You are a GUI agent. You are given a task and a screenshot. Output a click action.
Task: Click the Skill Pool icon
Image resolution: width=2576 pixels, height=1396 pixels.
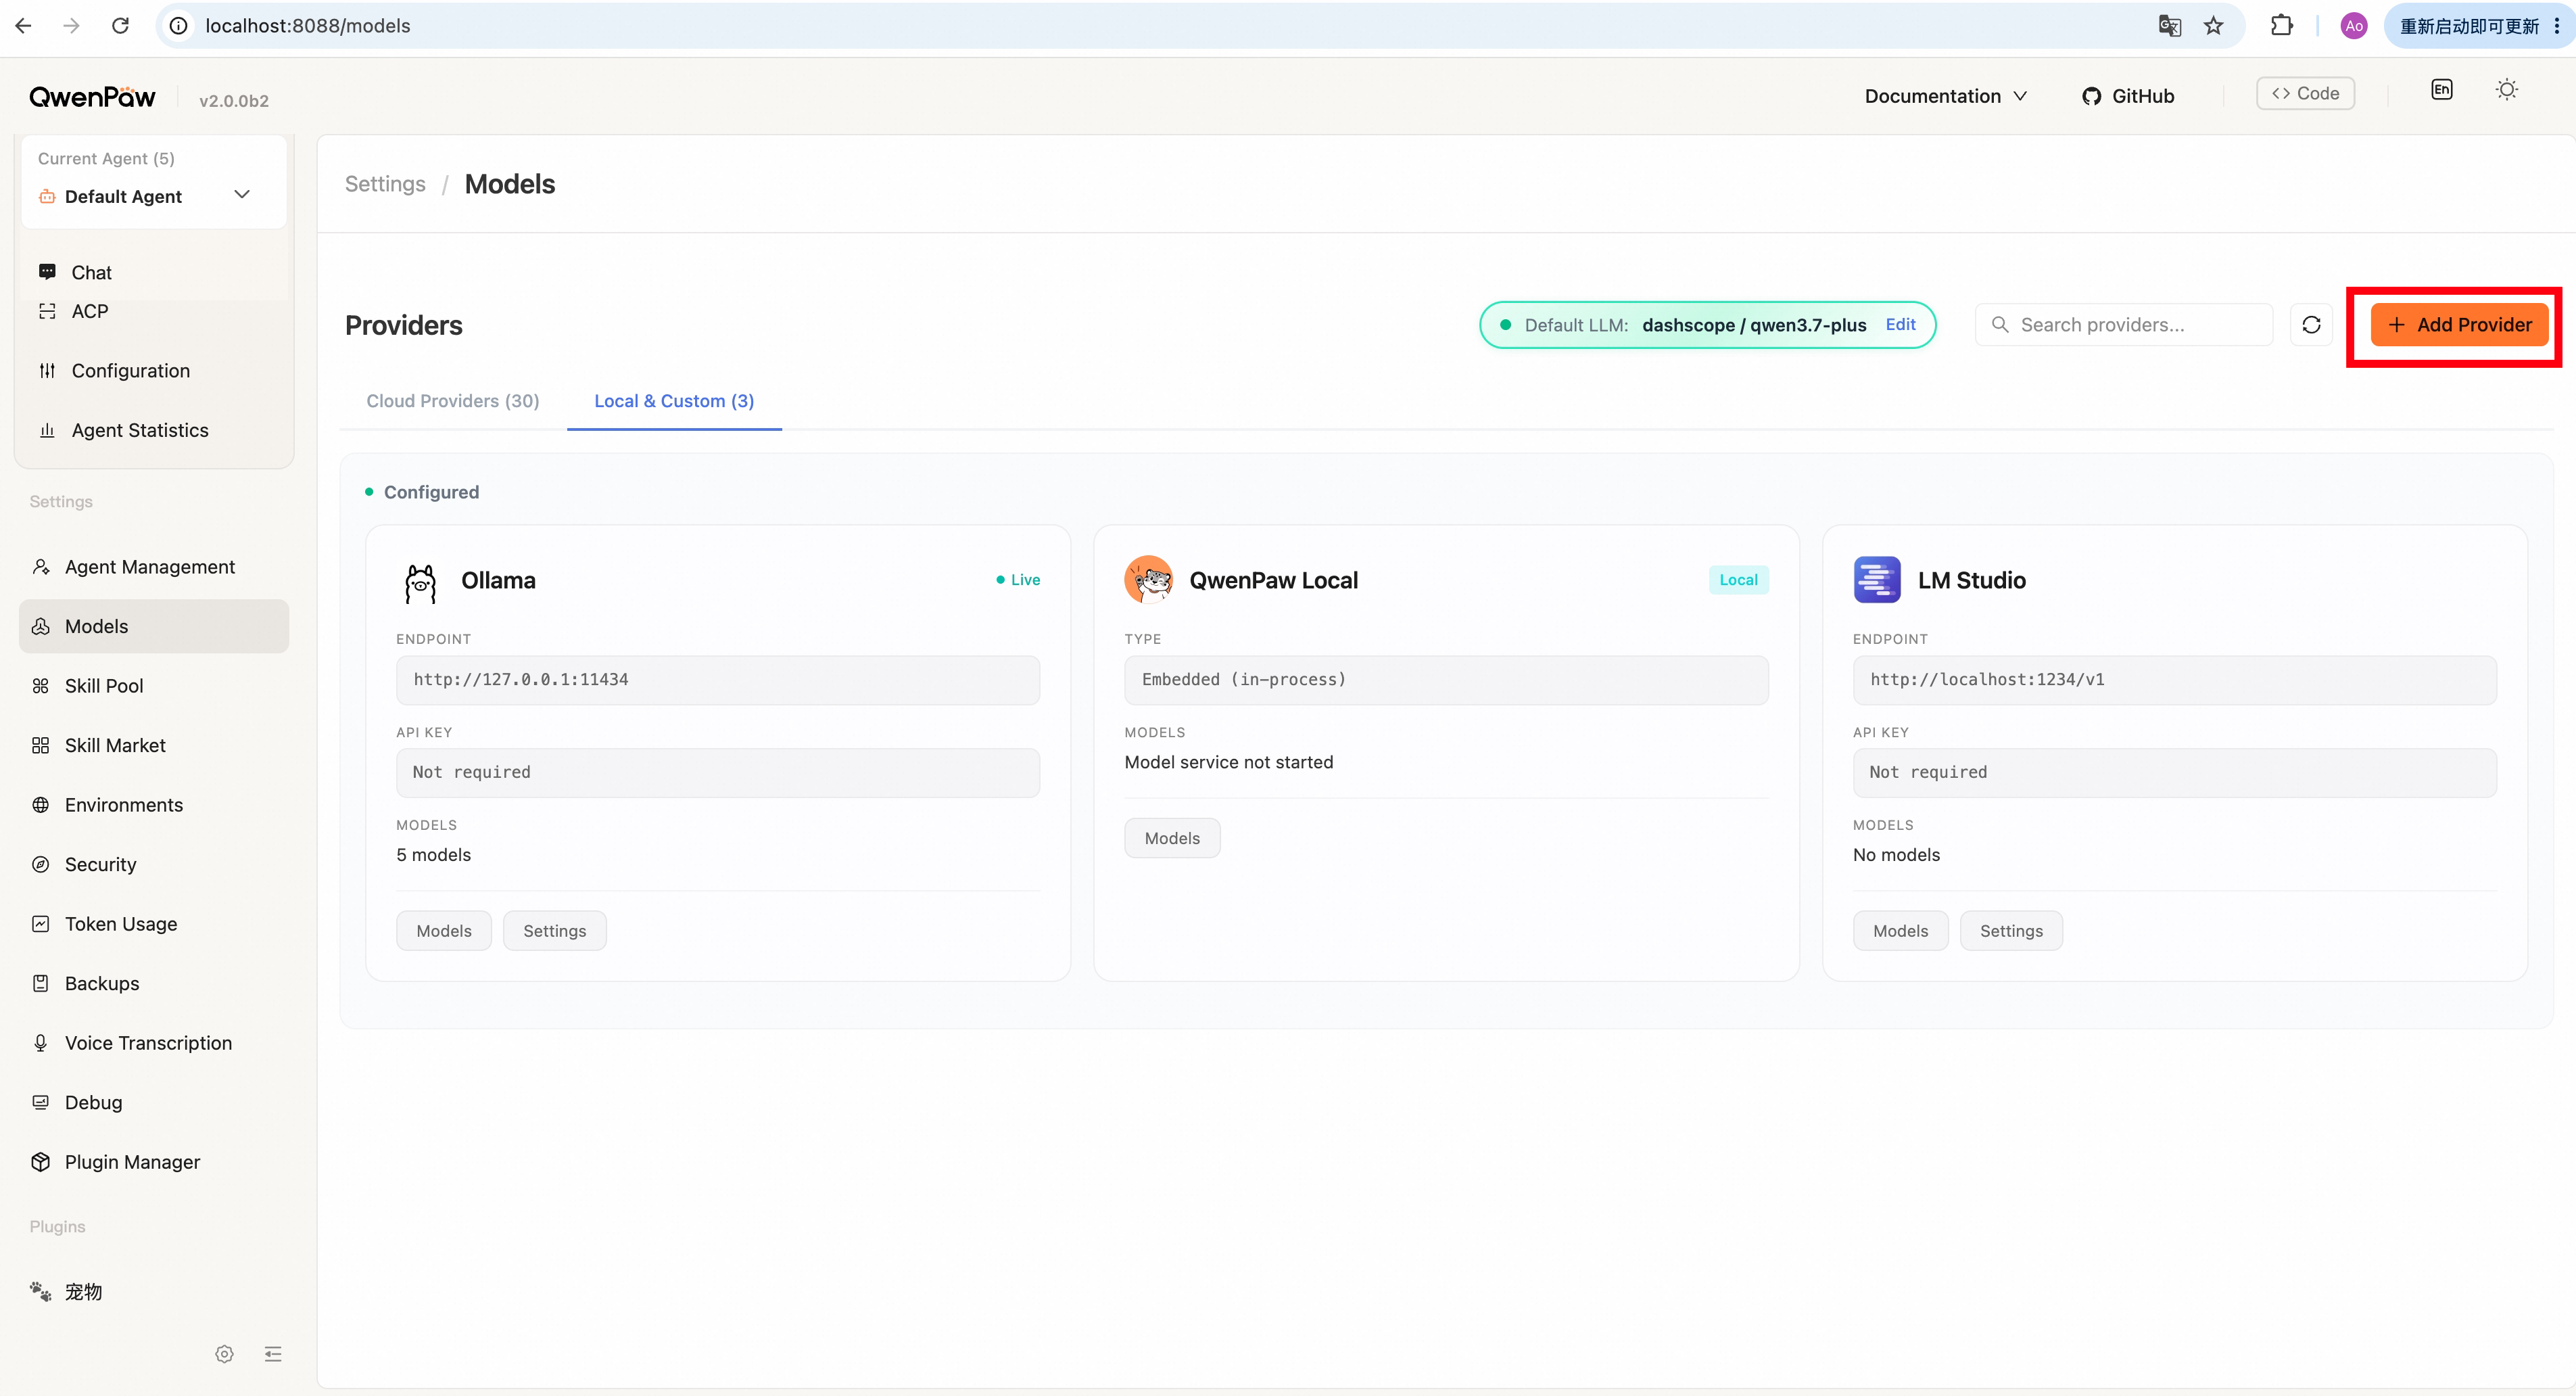click(40, 686)
